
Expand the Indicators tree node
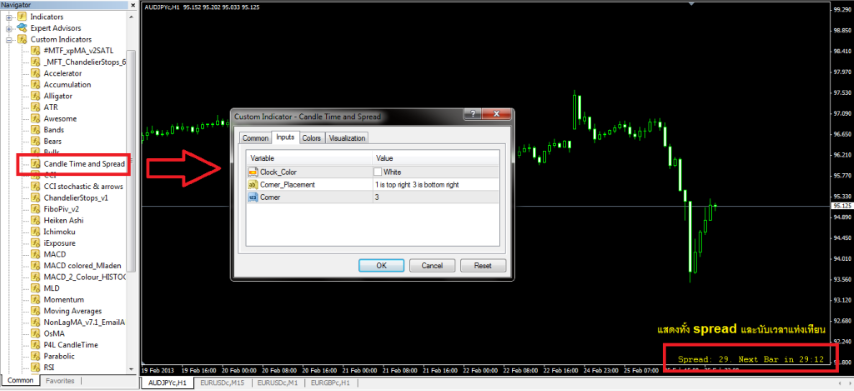[x=9, y=17]
